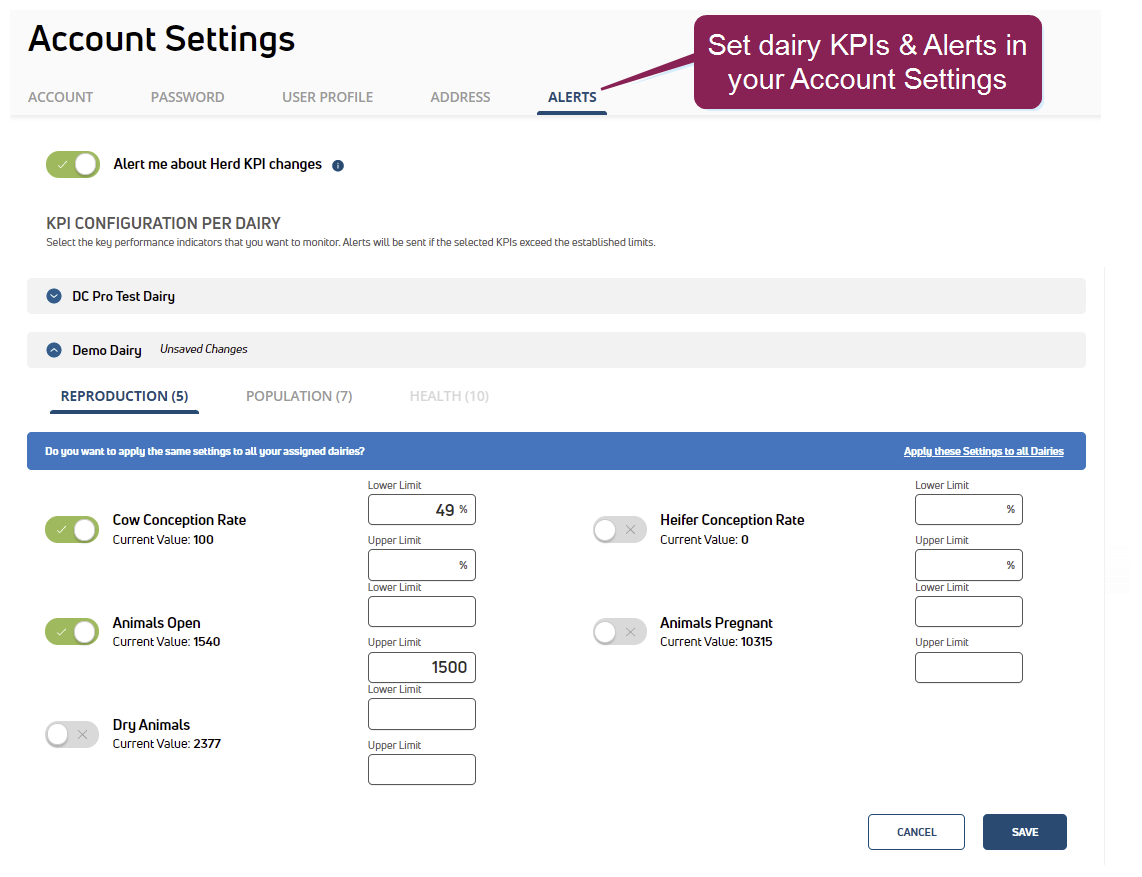Image resolution: width=1142 pixels, height=877 pixels.
Task: Click the Animals Open upper limit field
Action: (421, 667)
